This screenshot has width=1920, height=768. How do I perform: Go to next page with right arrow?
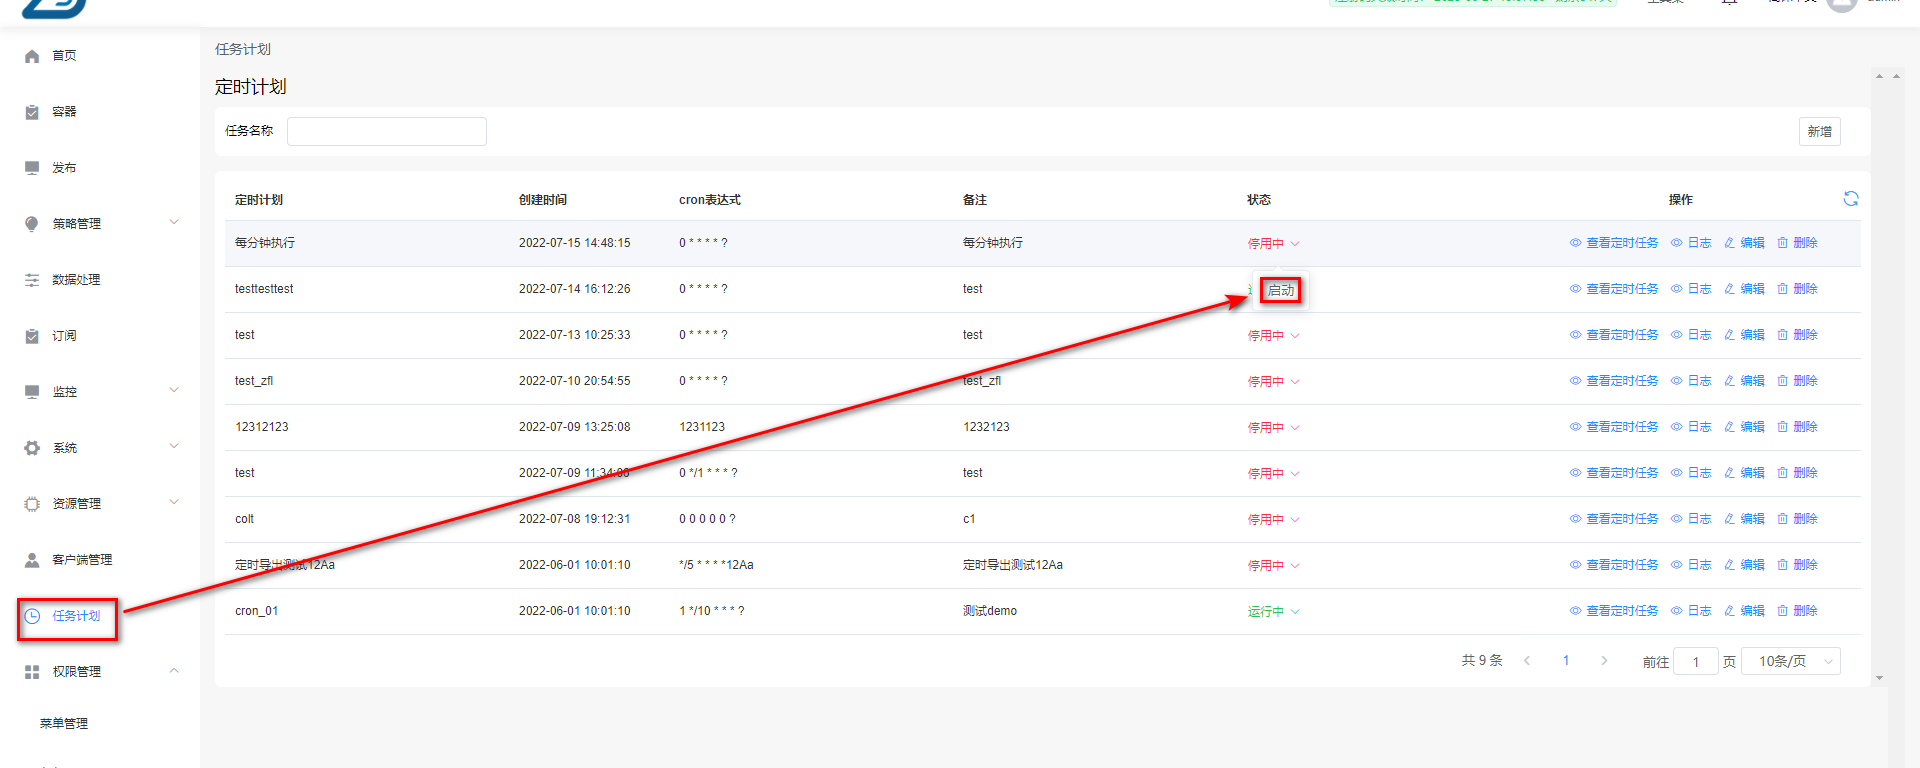pyautogui.click(x=1604, y=661)
